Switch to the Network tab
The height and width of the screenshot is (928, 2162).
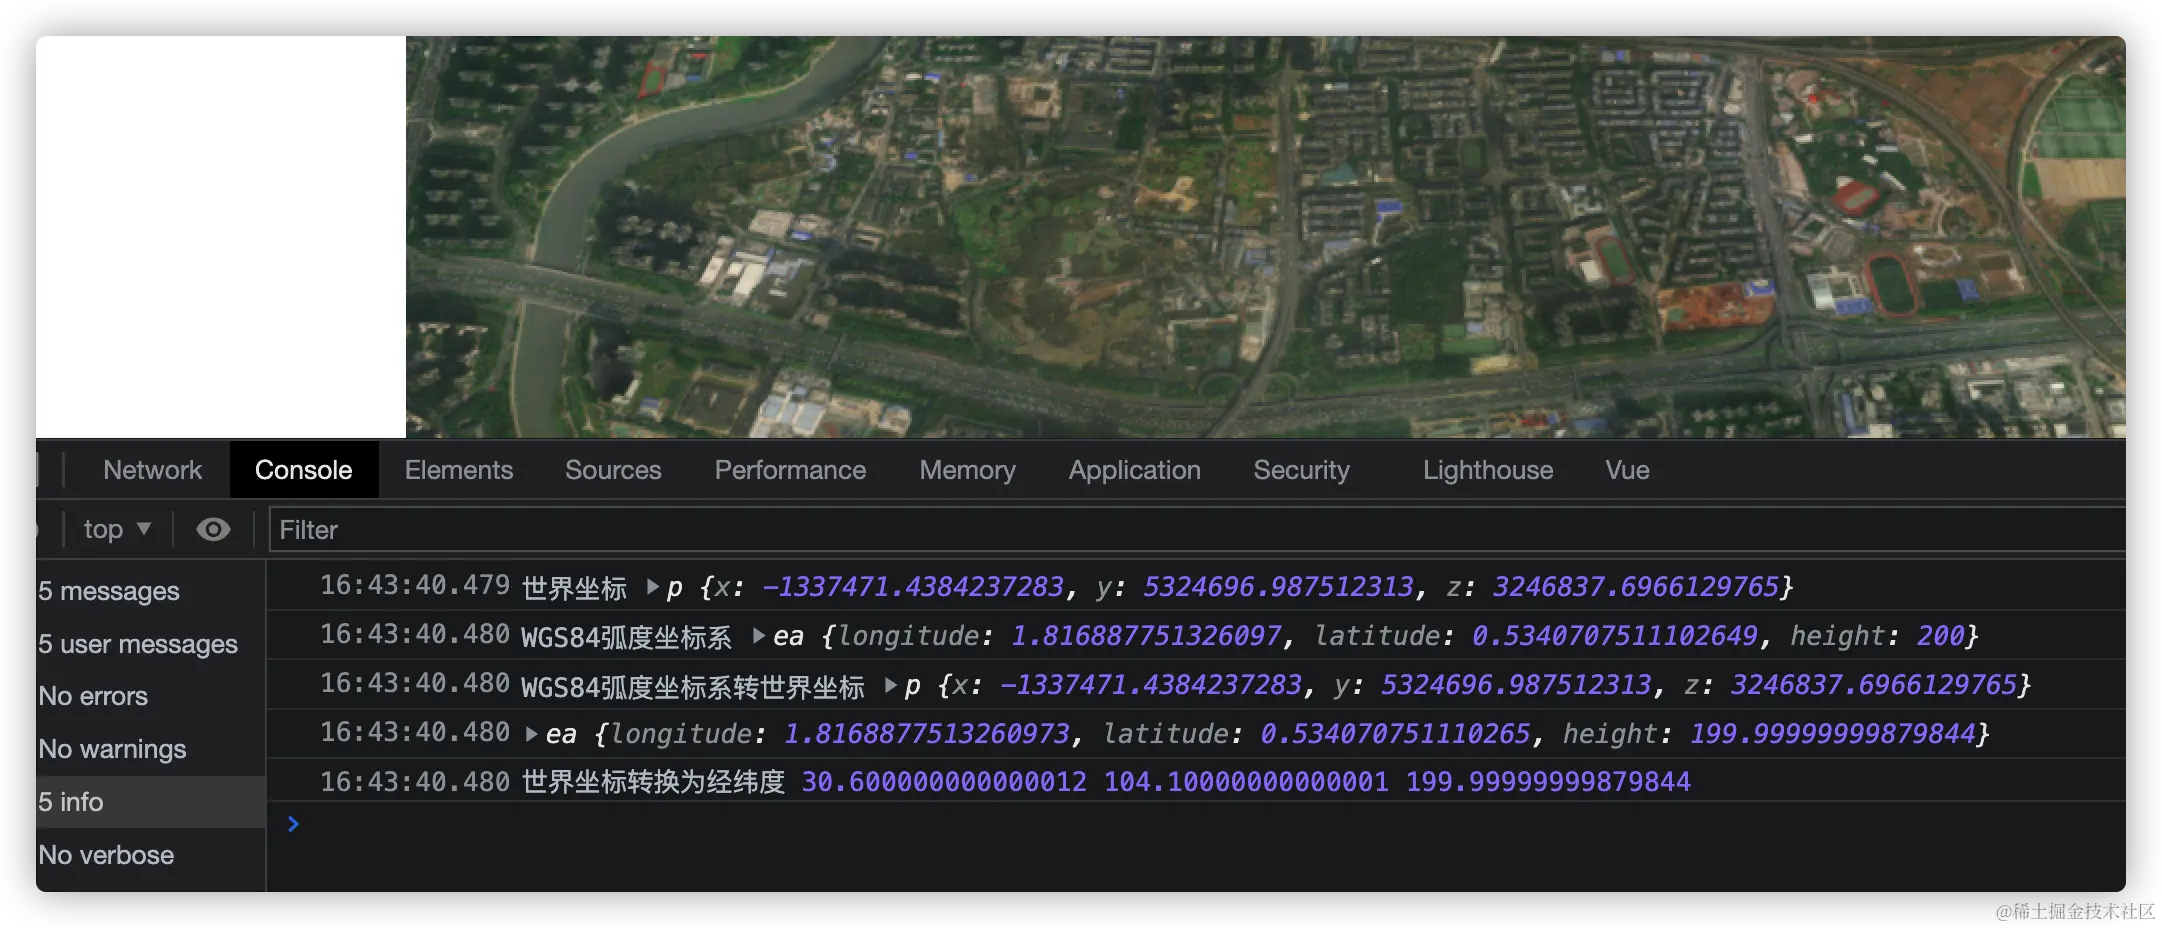click(152, 470)
